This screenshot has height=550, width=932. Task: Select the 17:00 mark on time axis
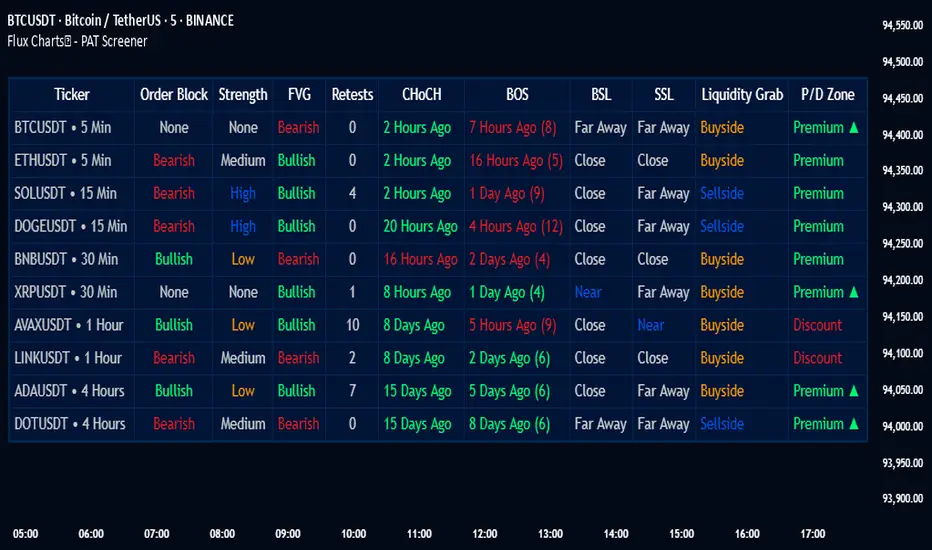point(812,534)
